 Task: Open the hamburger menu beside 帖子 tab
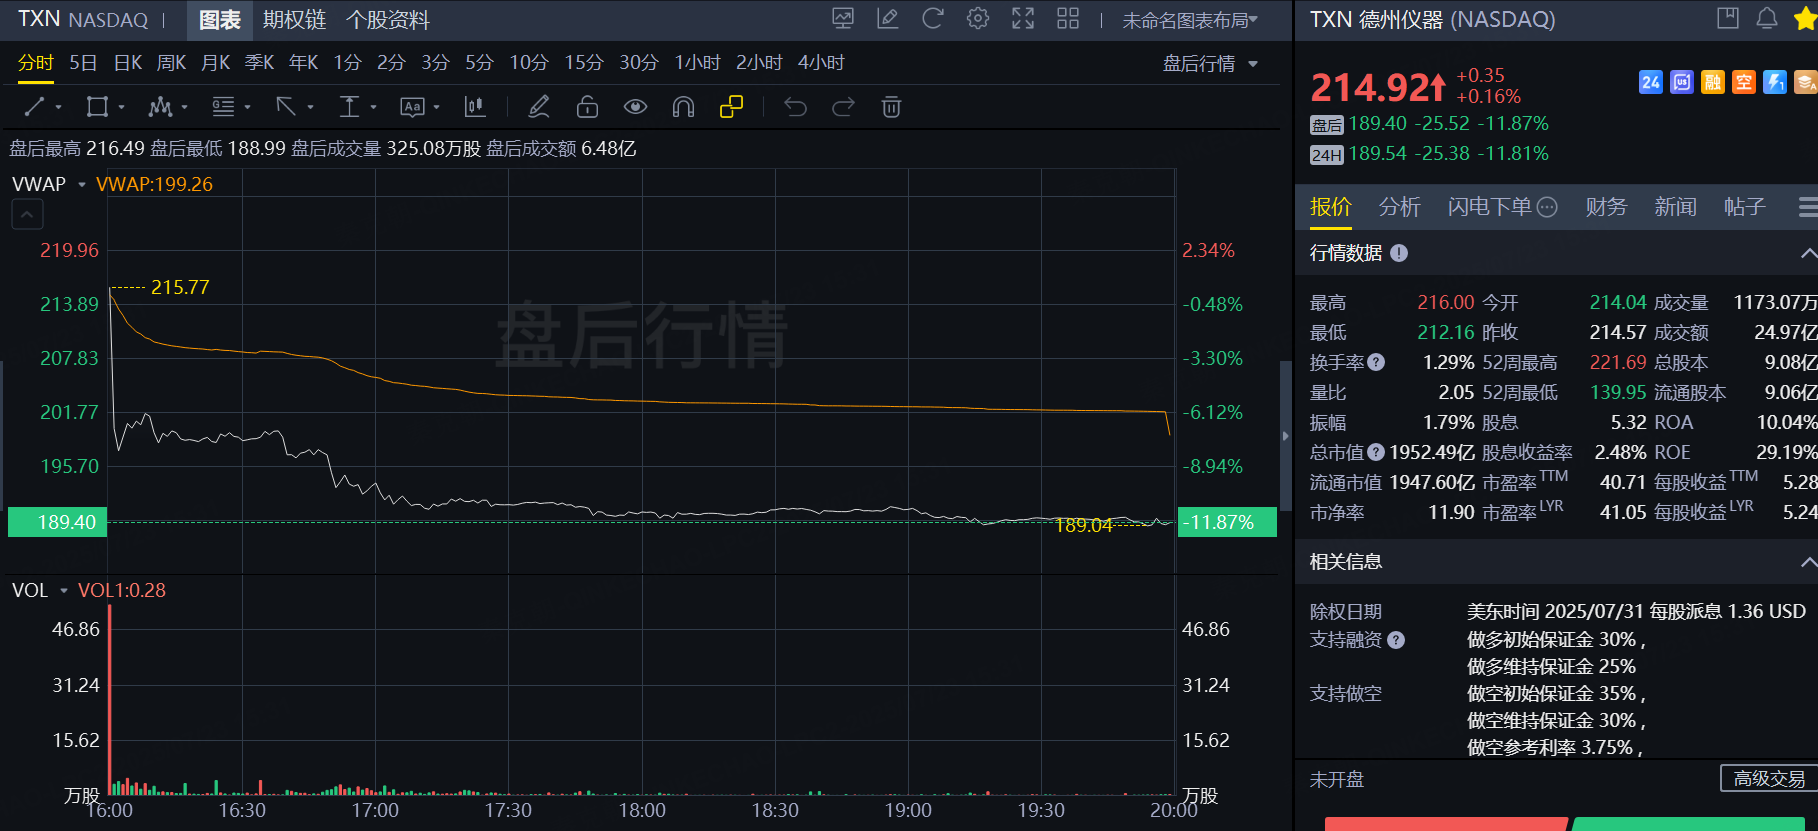pos(1807,207)
